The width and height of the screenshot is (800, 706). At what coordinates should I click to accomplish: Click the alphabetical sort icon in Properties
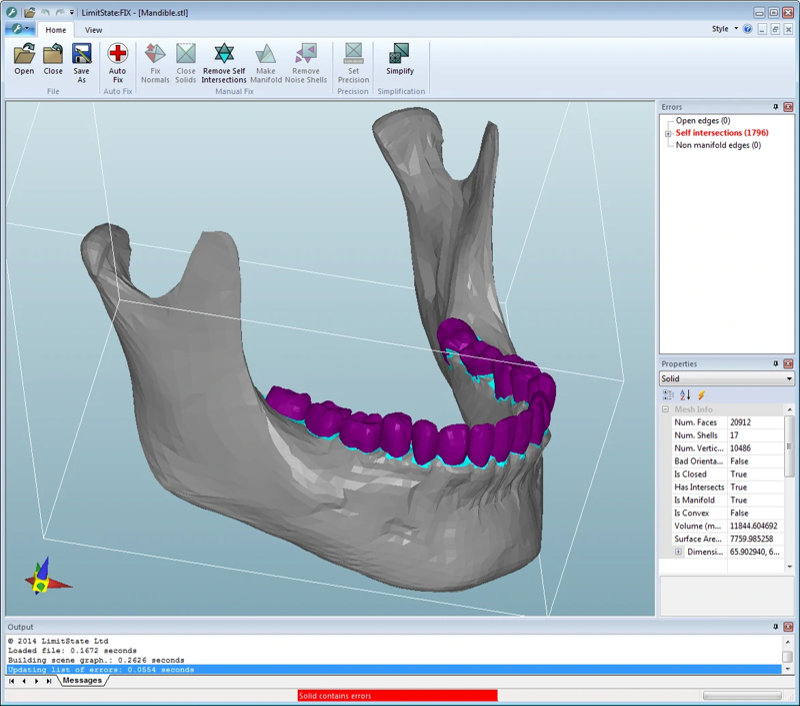coord(685,395)
